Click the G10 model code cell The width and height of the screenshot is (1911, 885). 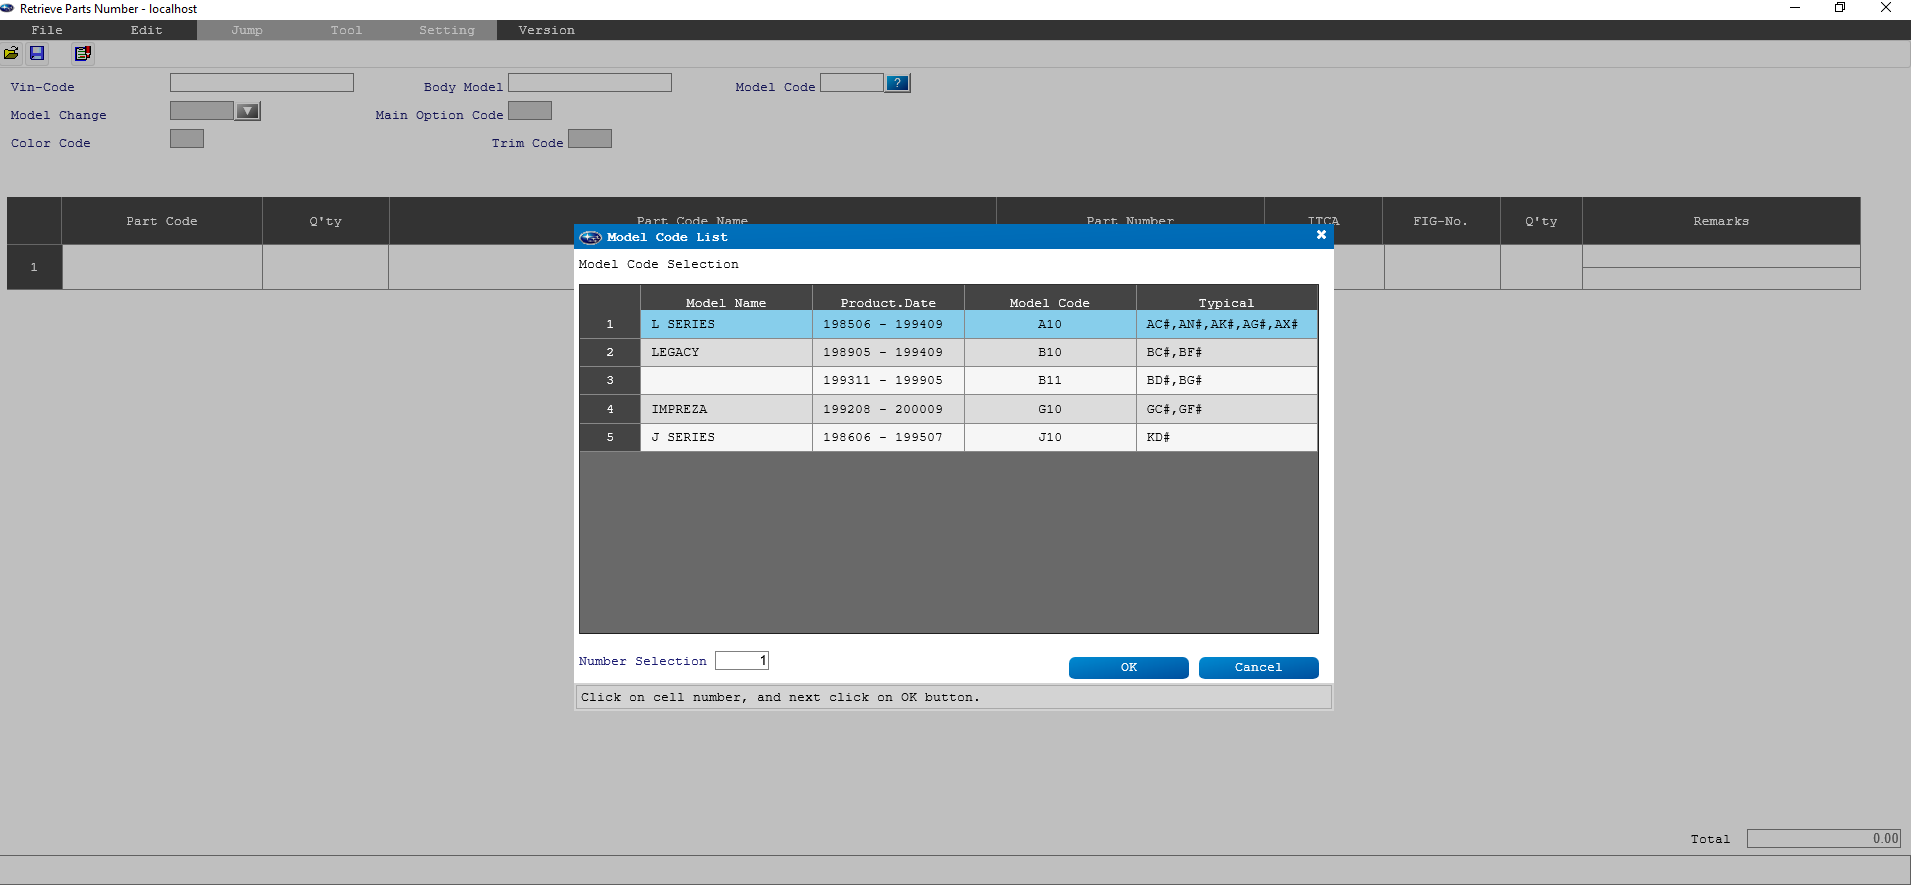point(1050,409)
